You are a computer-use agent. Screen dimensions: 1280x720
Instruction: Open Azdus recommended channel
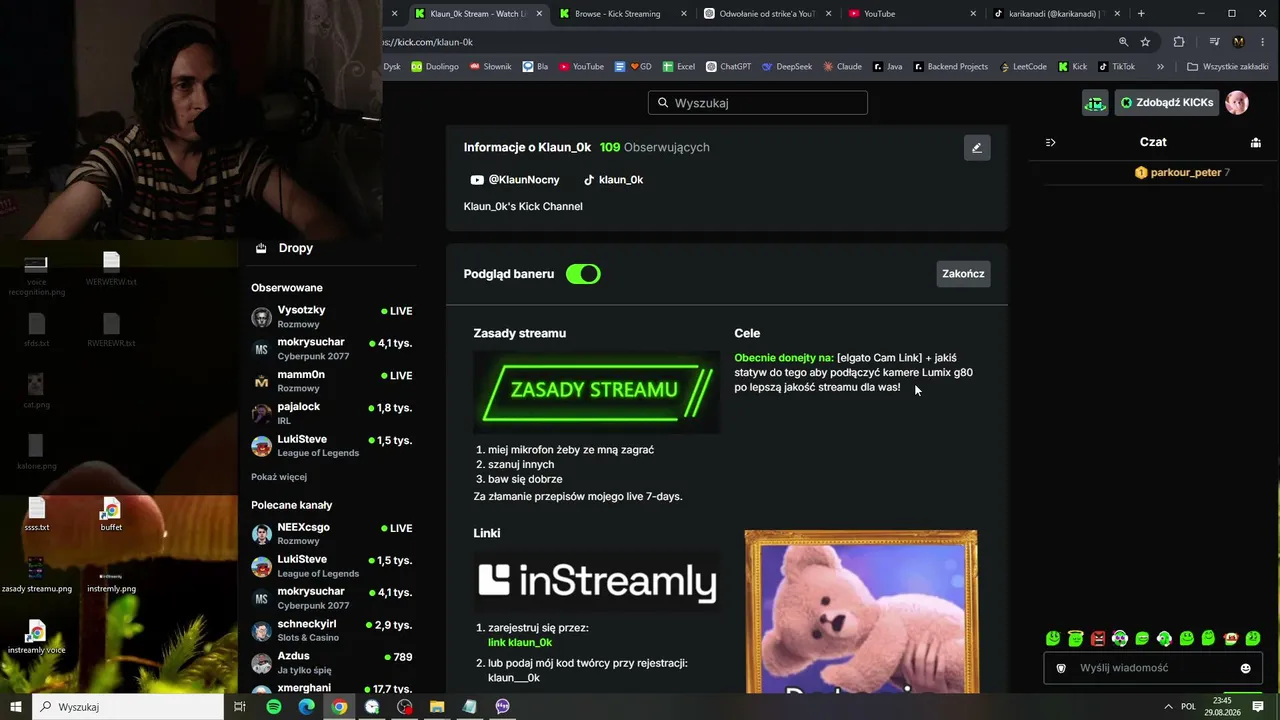coord(332,663)
